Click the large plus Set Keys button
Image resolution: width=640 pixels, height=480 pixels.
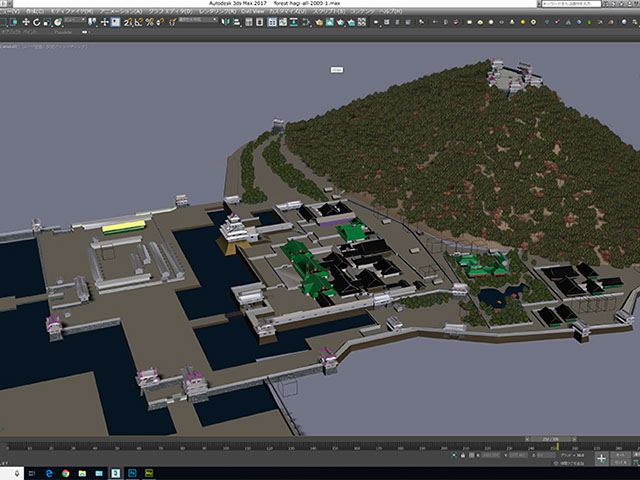601,459
